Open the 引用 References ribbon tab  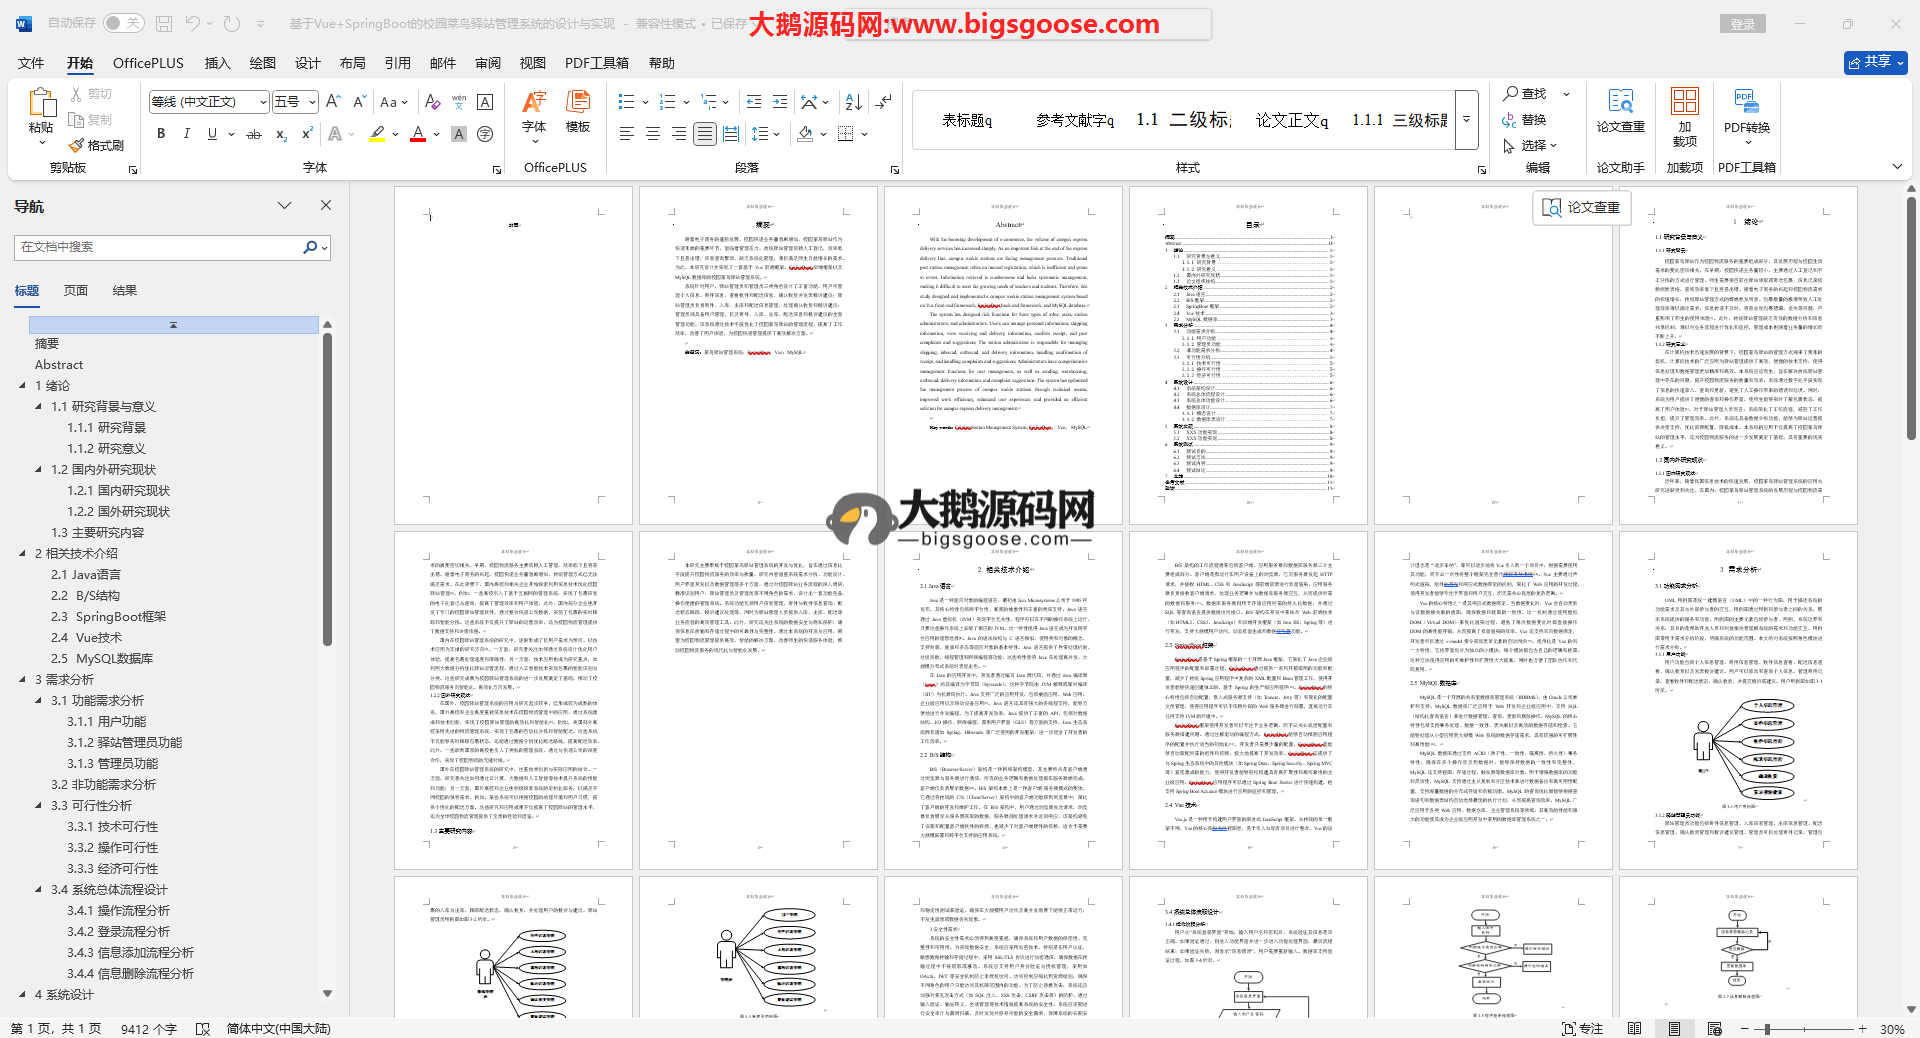click(397, 63)
